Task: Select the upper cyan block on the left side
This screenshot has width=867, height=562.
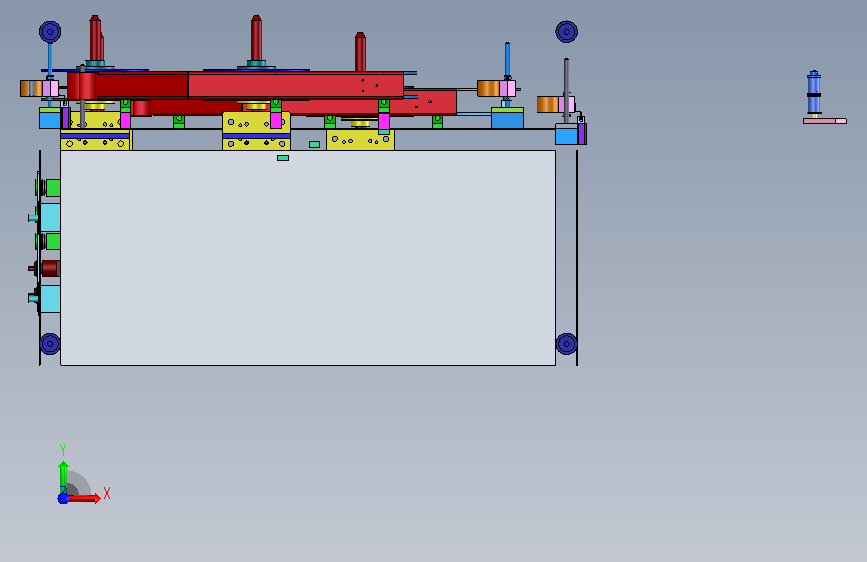Action: point(50,217)
